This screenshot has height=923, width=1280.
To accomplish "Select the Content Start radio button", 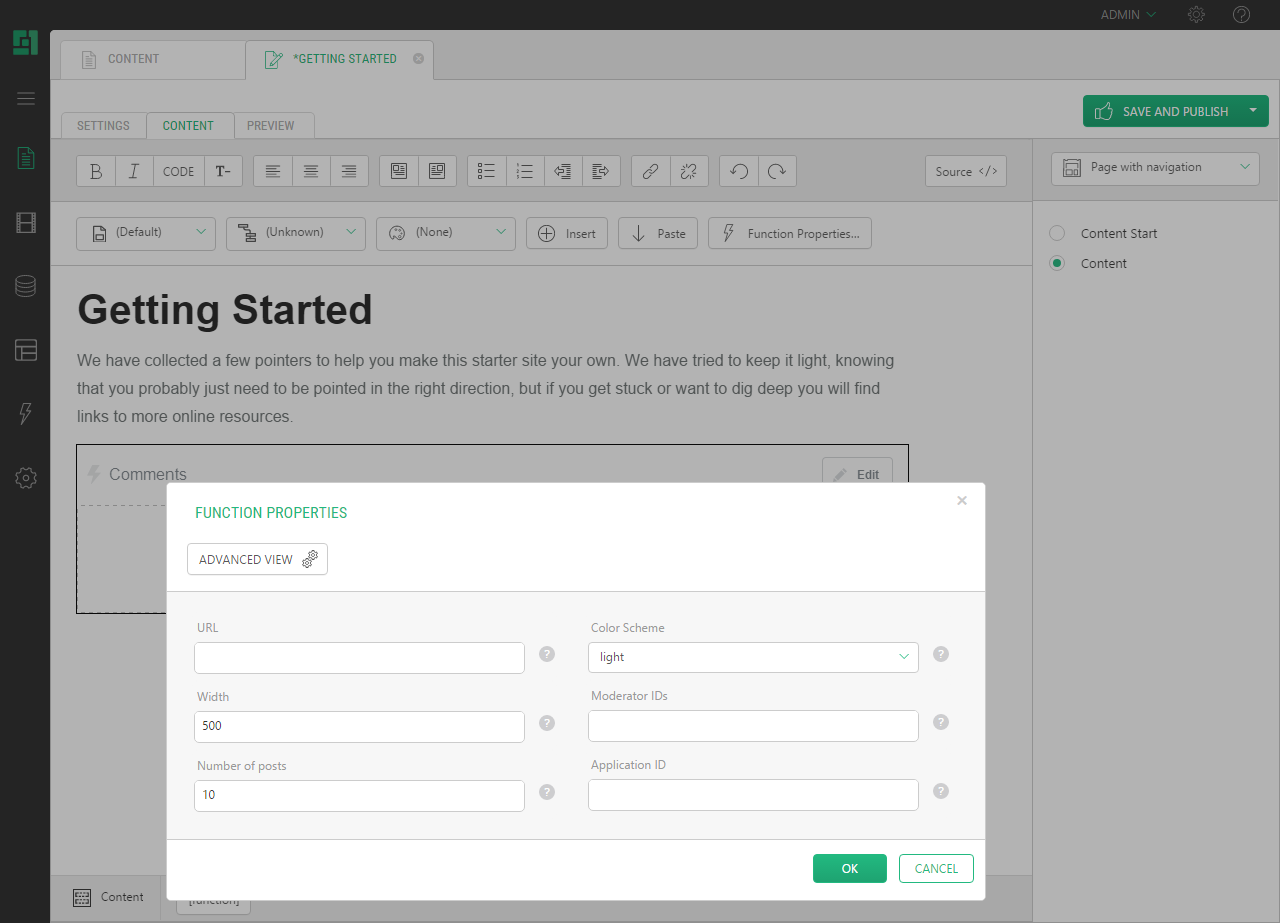I will [x=1057, y=233].
